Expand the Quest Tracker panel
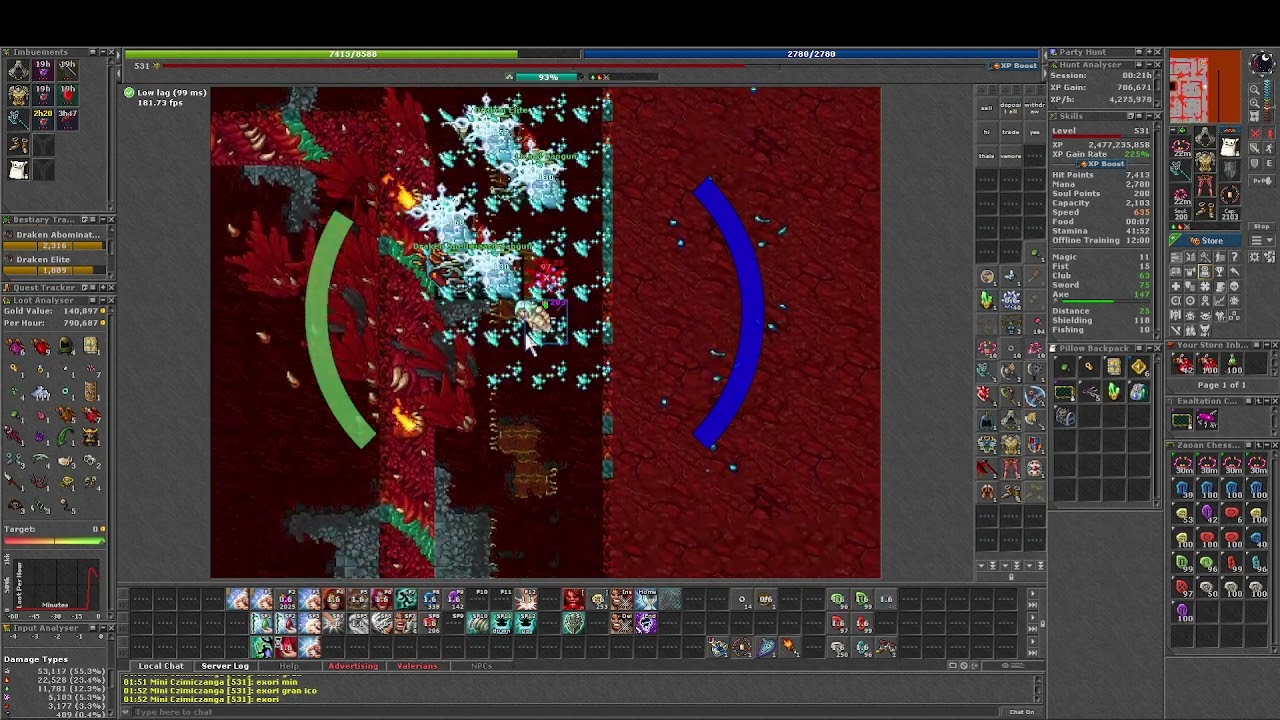 click(x=103, y=287)
